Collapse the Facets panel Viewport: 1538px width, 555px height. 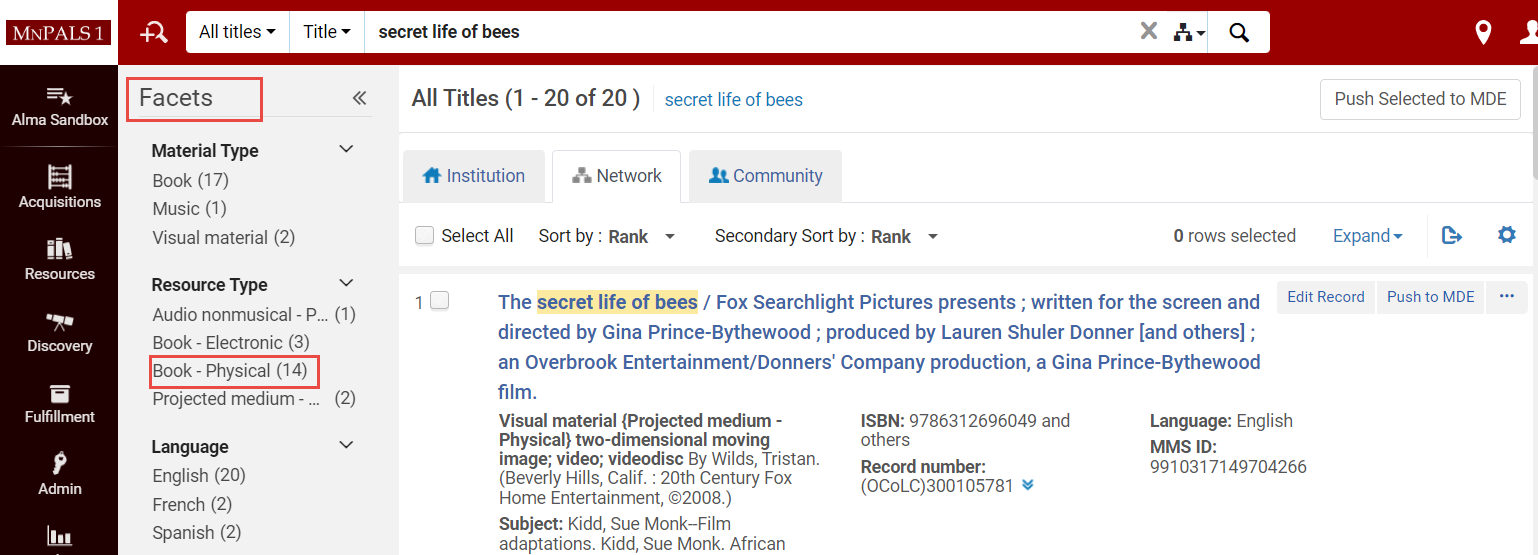point(359,98)
